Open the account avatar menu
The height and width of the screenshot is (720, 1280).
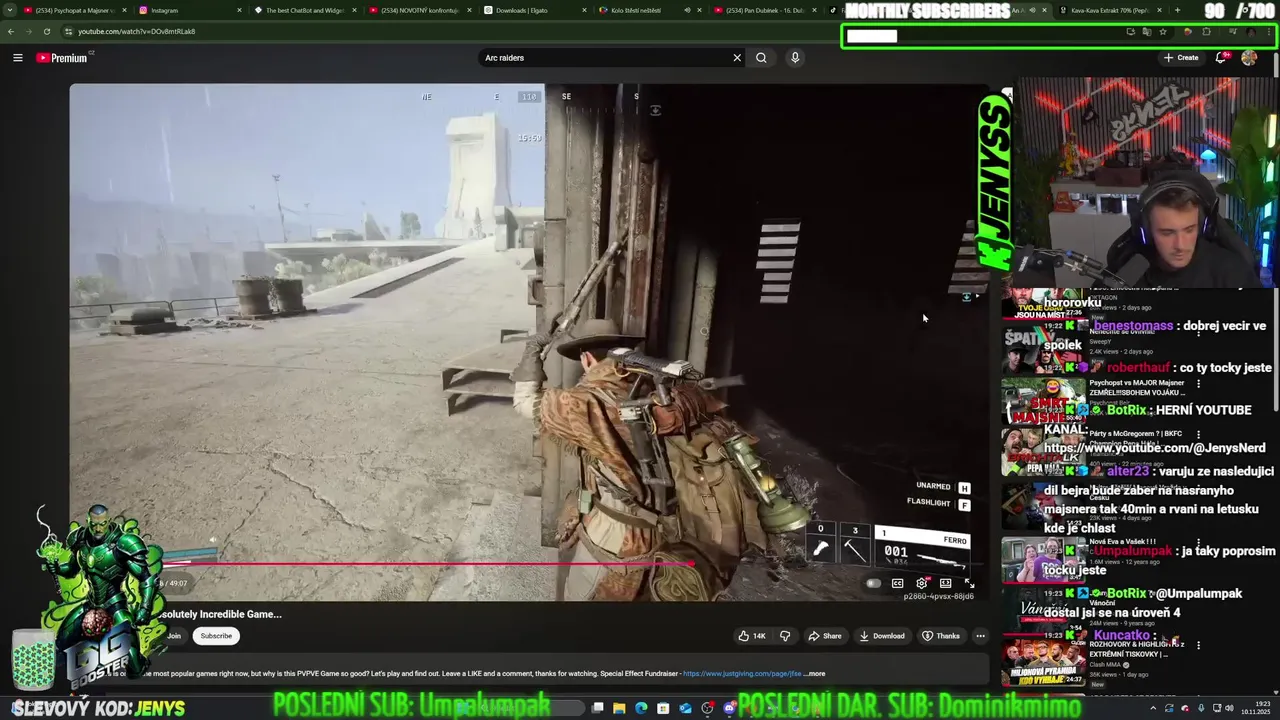coord(1249,58)
